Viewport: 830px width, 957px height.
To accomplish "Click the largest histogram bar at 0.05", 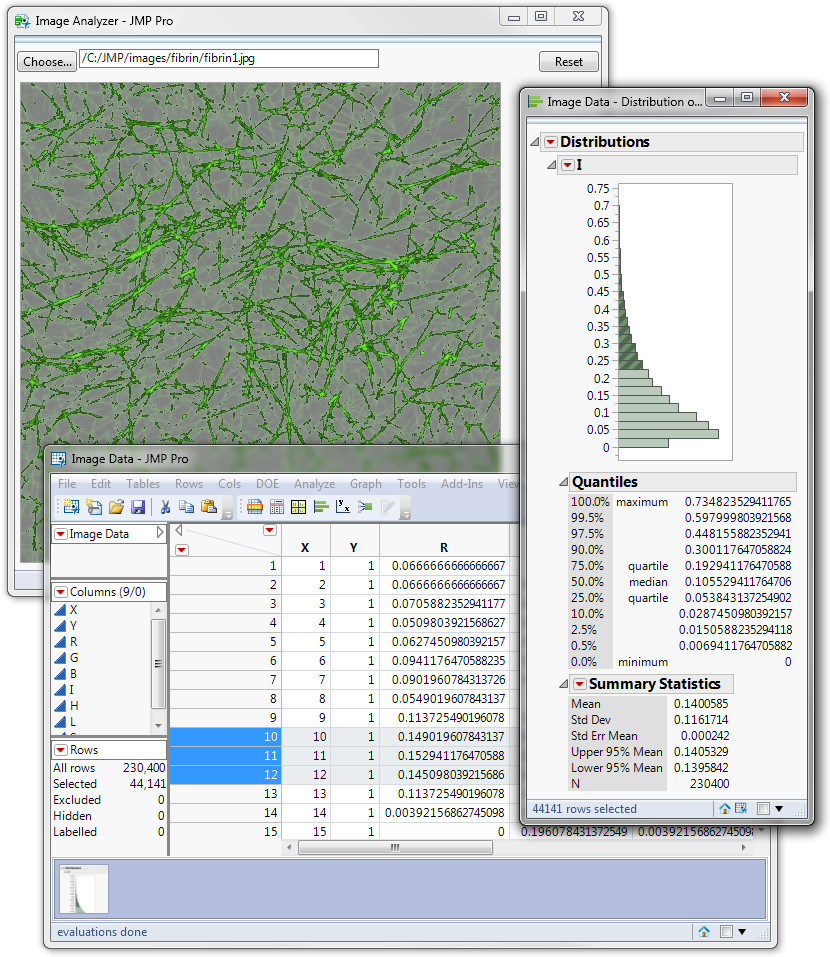I will point(668,434).
